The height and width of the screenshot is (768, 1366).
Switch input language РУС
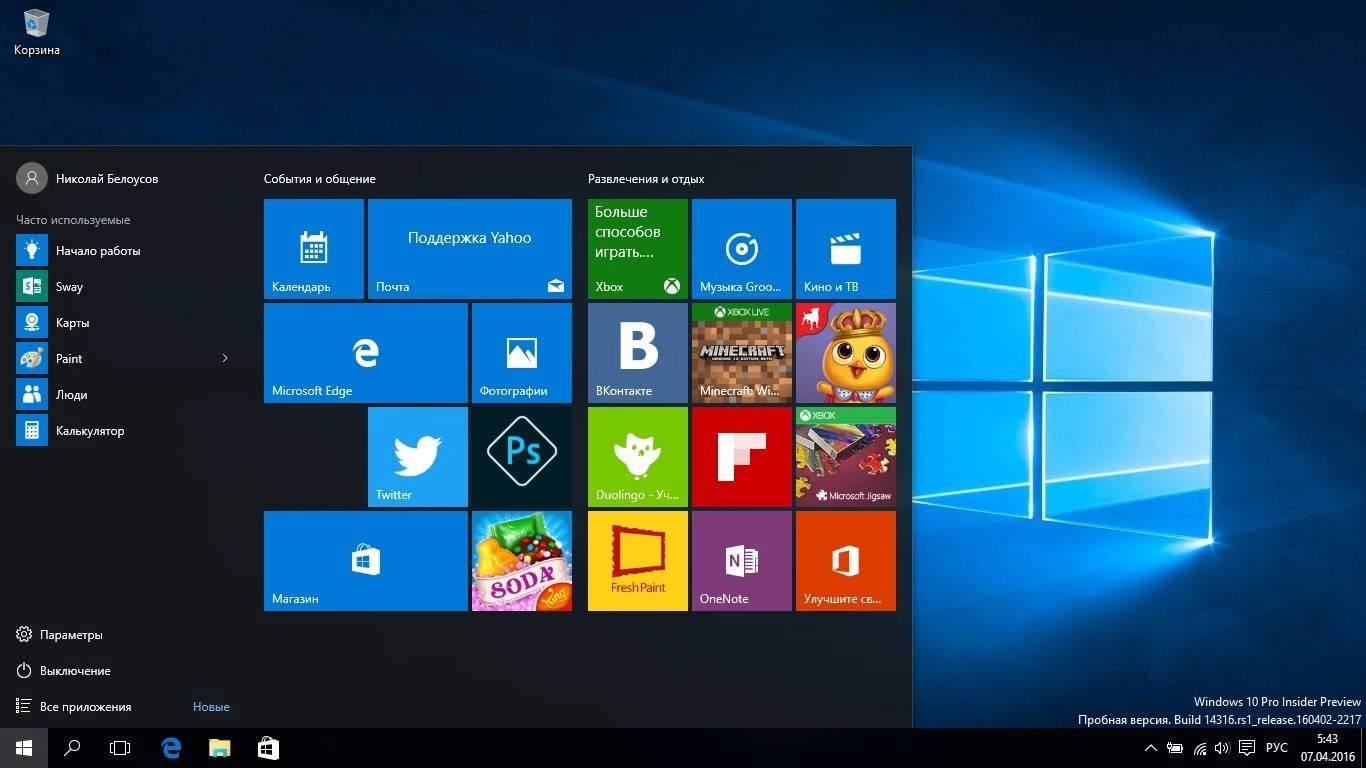(1277, 748)
